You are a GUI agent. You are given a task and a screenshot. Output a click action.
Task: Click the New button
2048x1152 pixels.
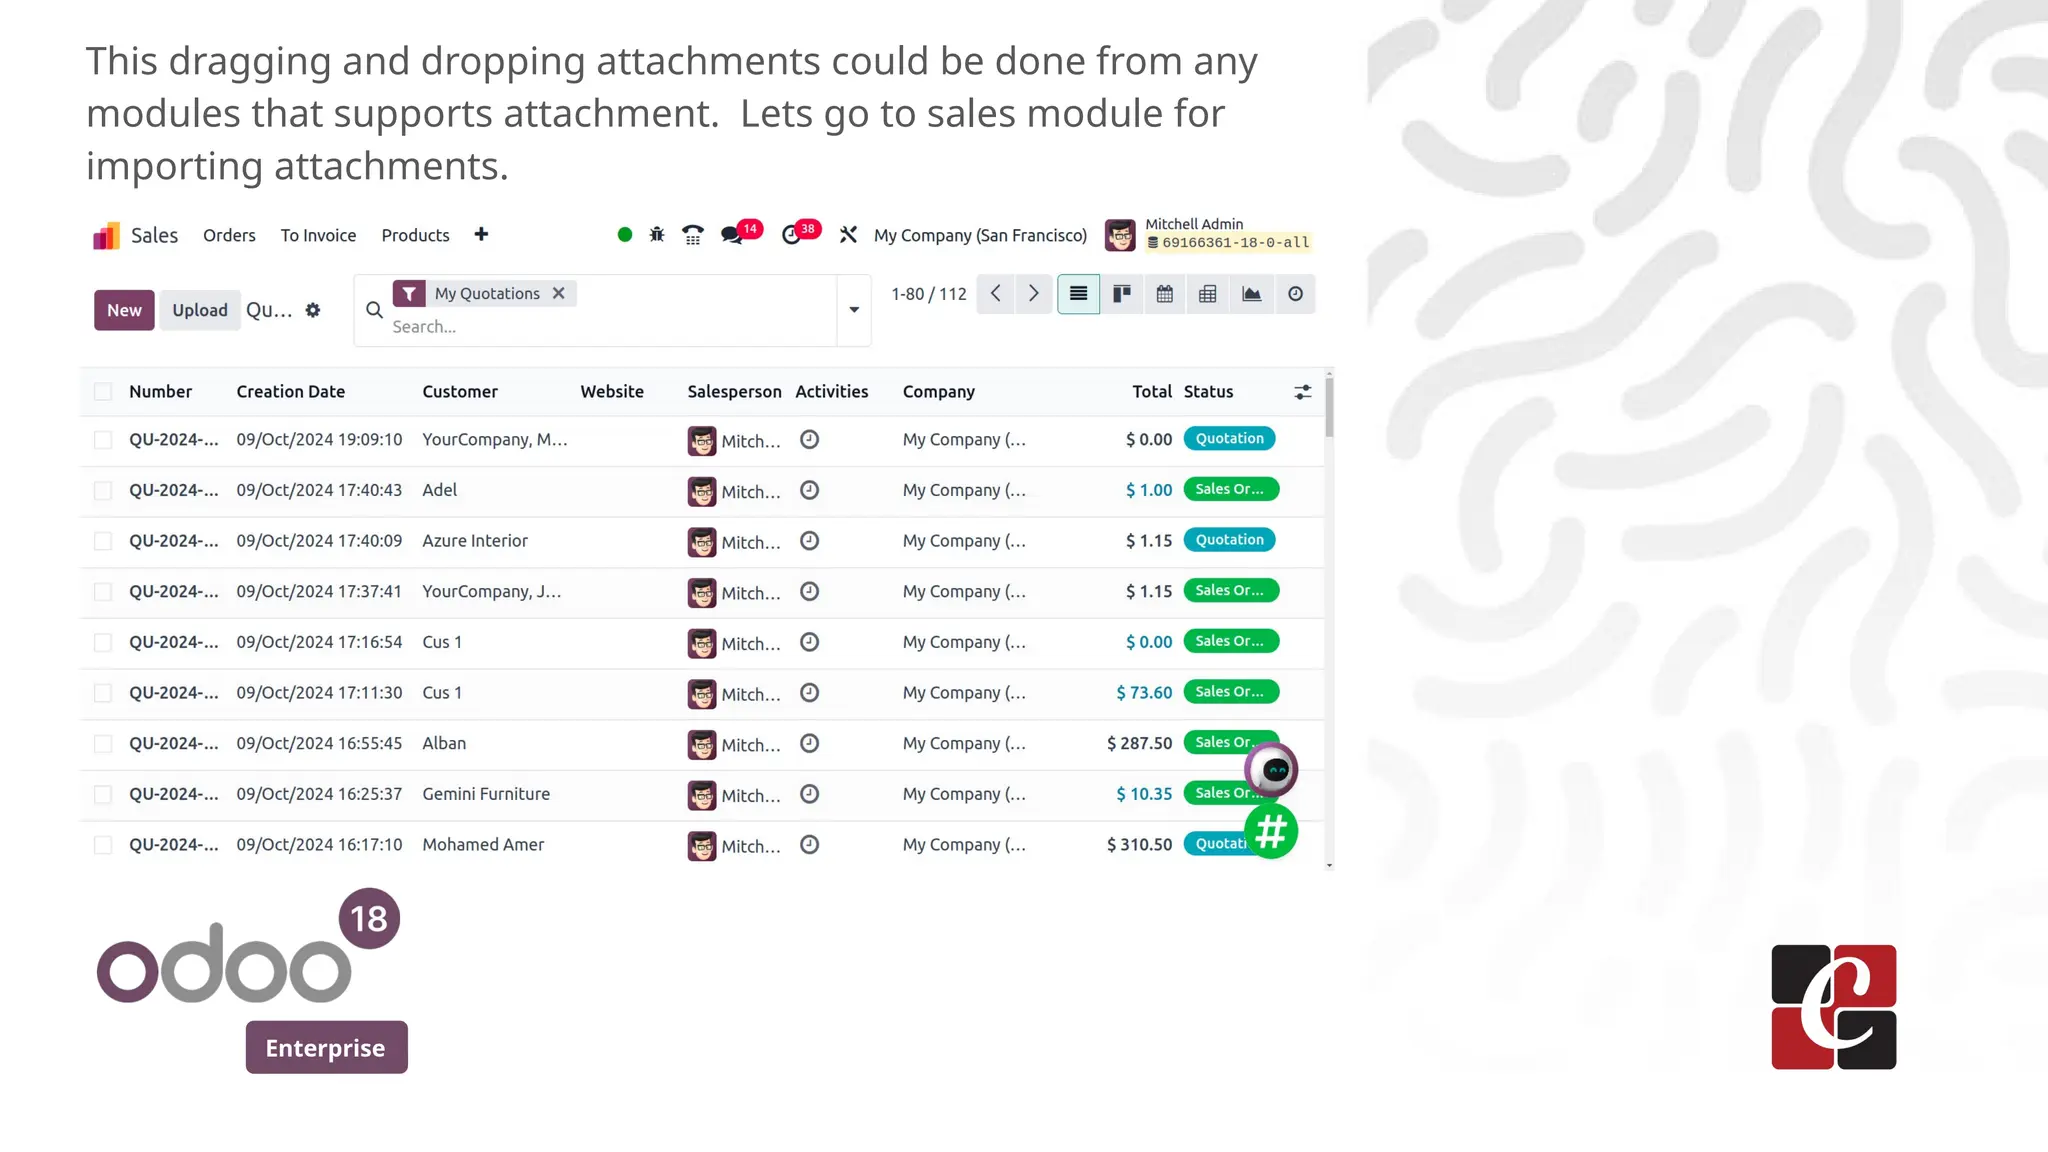tap(124, 310)
